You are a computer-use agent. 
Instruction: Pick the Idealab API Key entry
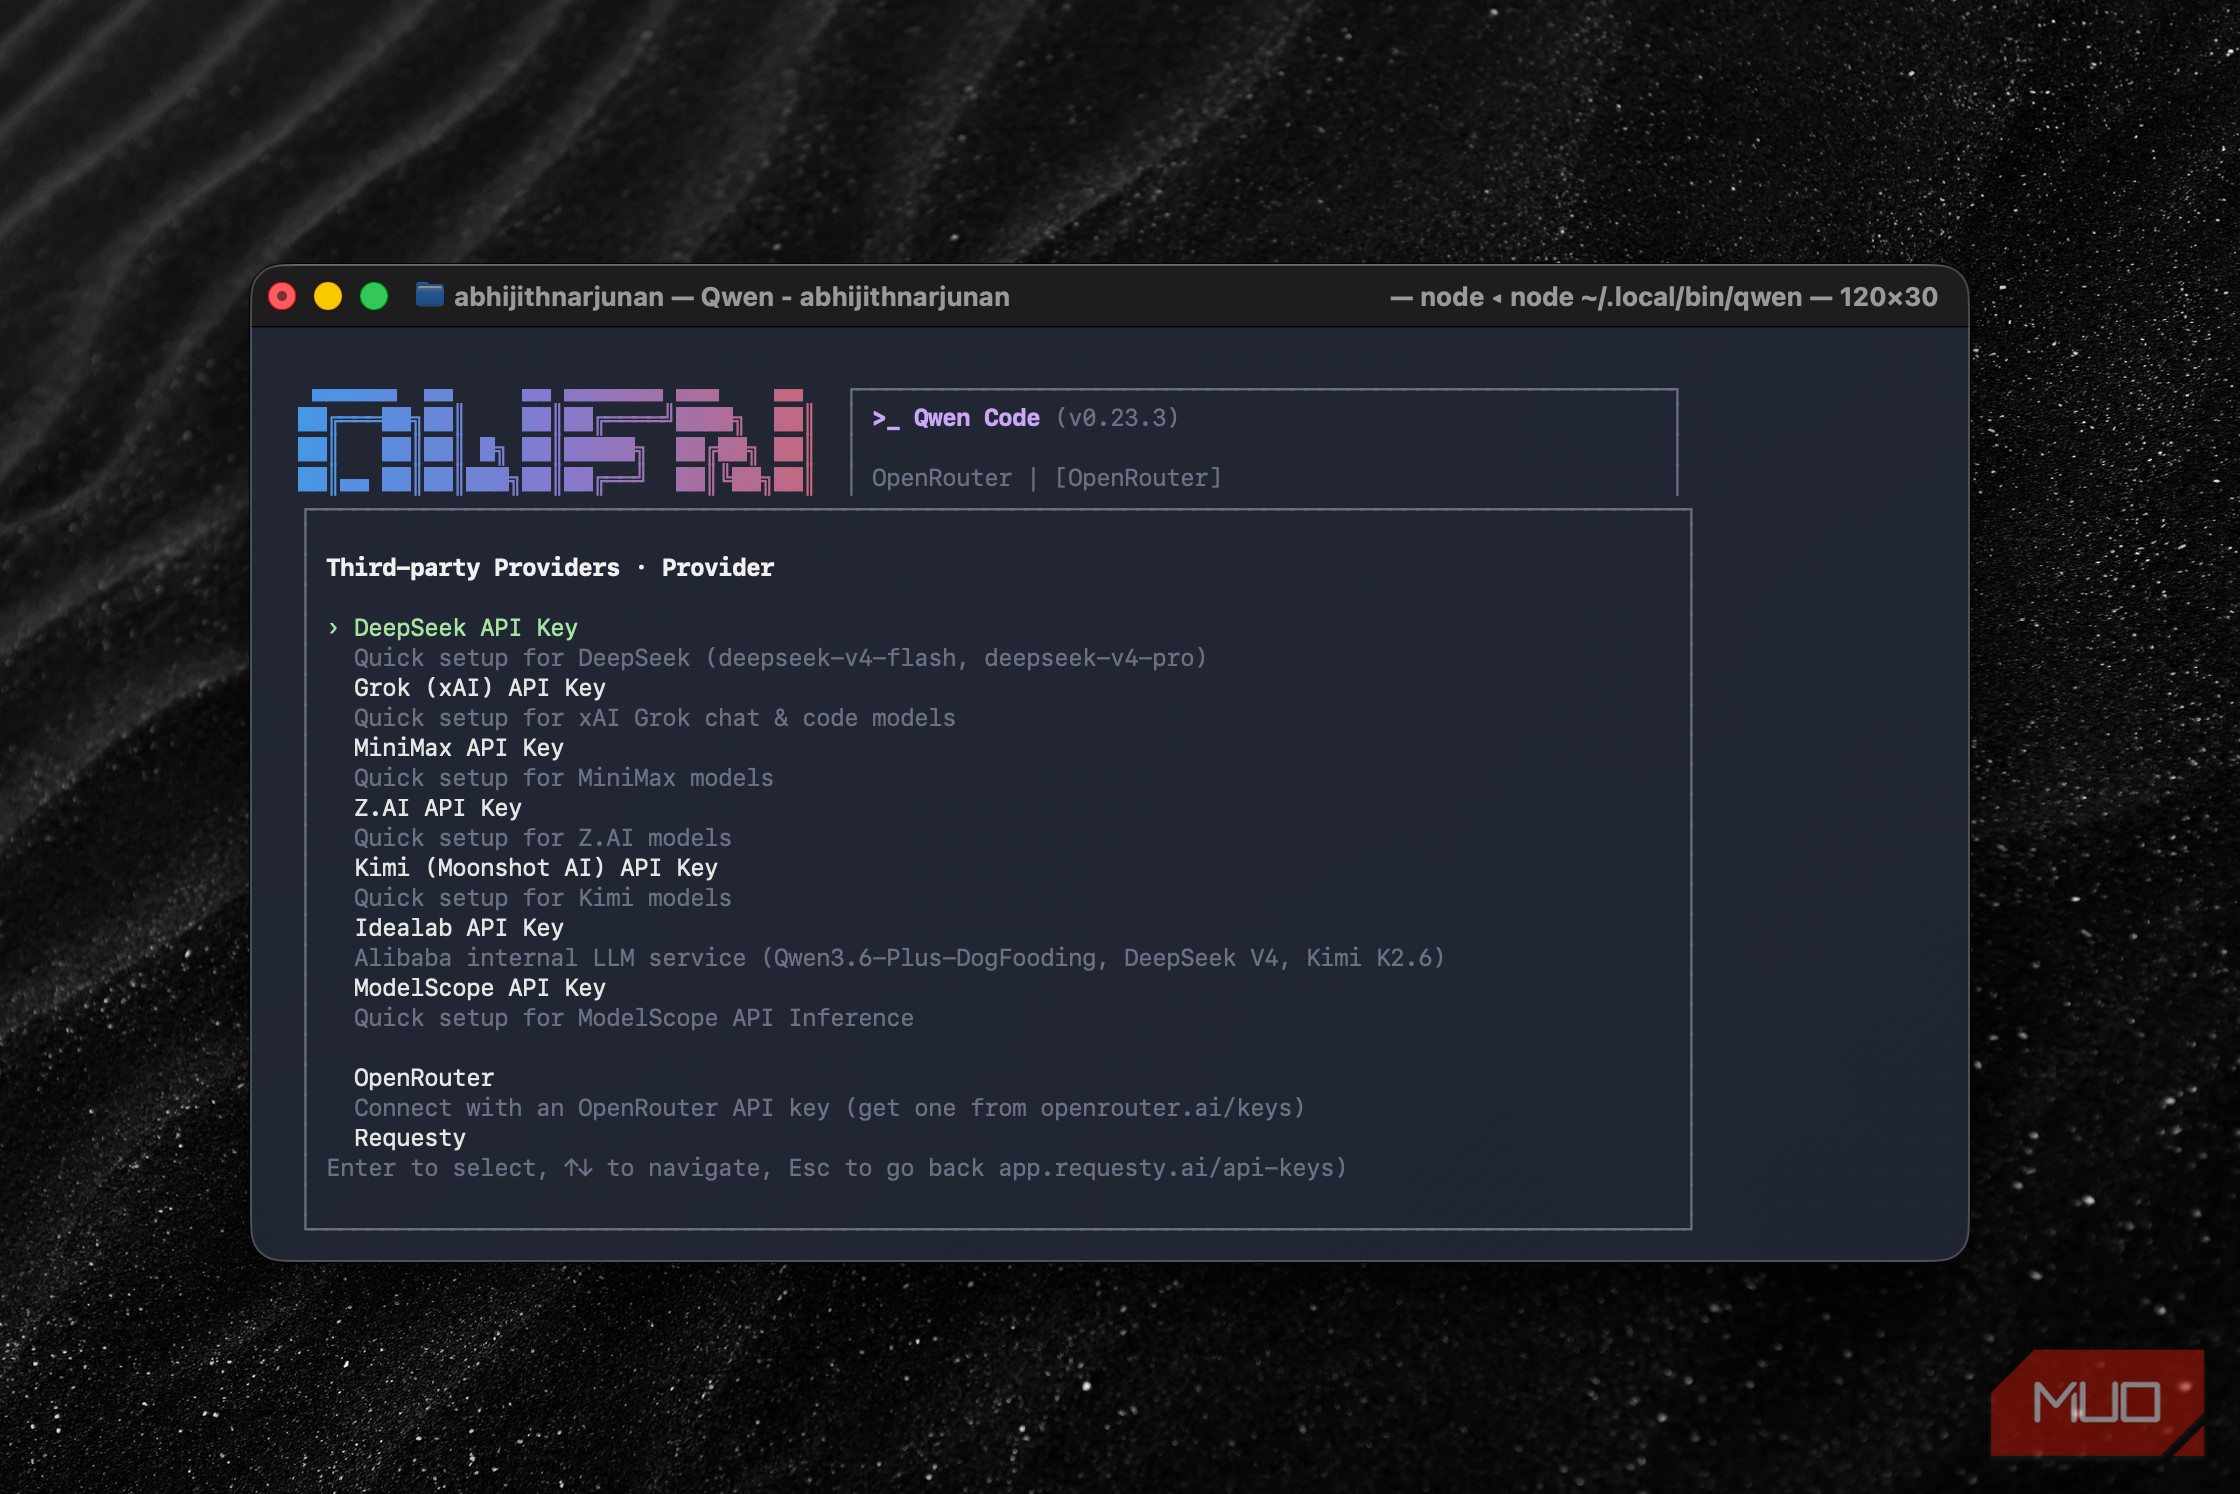coord(458,928)
